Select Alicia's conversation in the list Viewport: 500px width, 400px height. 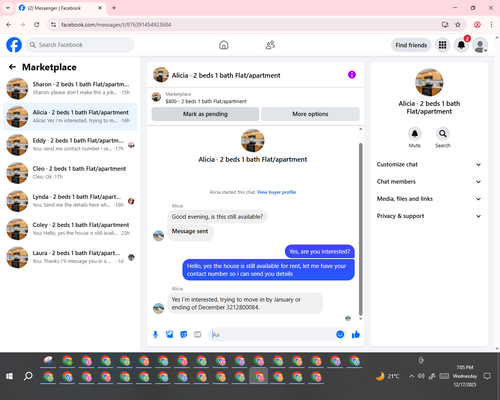70,117
